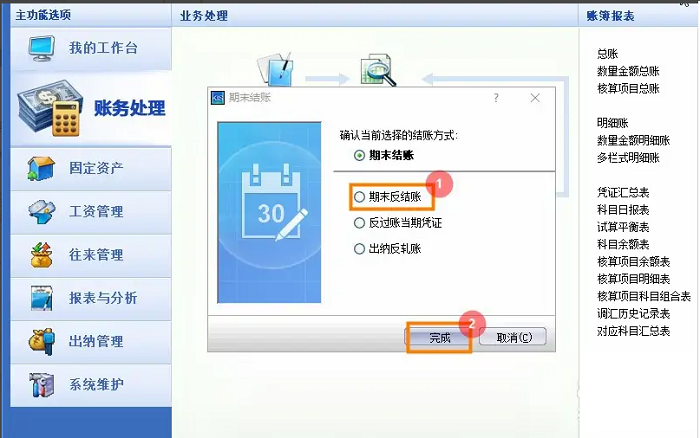Open 多栏式明细账 in 账簿报表

pos(627,157)
